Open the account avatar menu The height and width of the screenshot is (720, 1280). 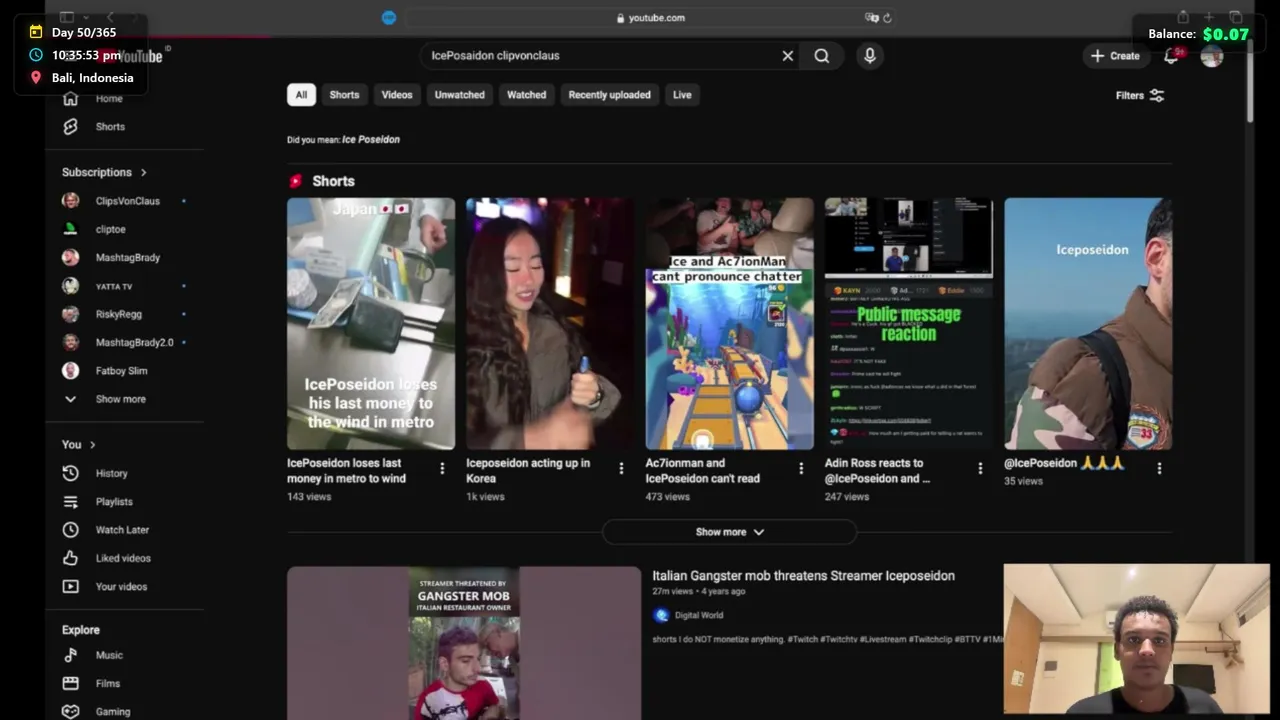1212,56
